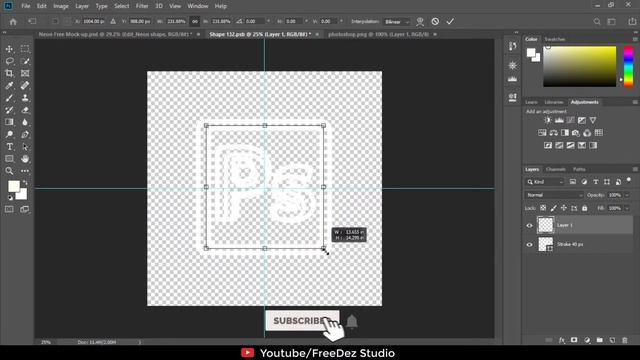Select the Blur tool
This screenshot has width=640, height=360.
point(25,122)
